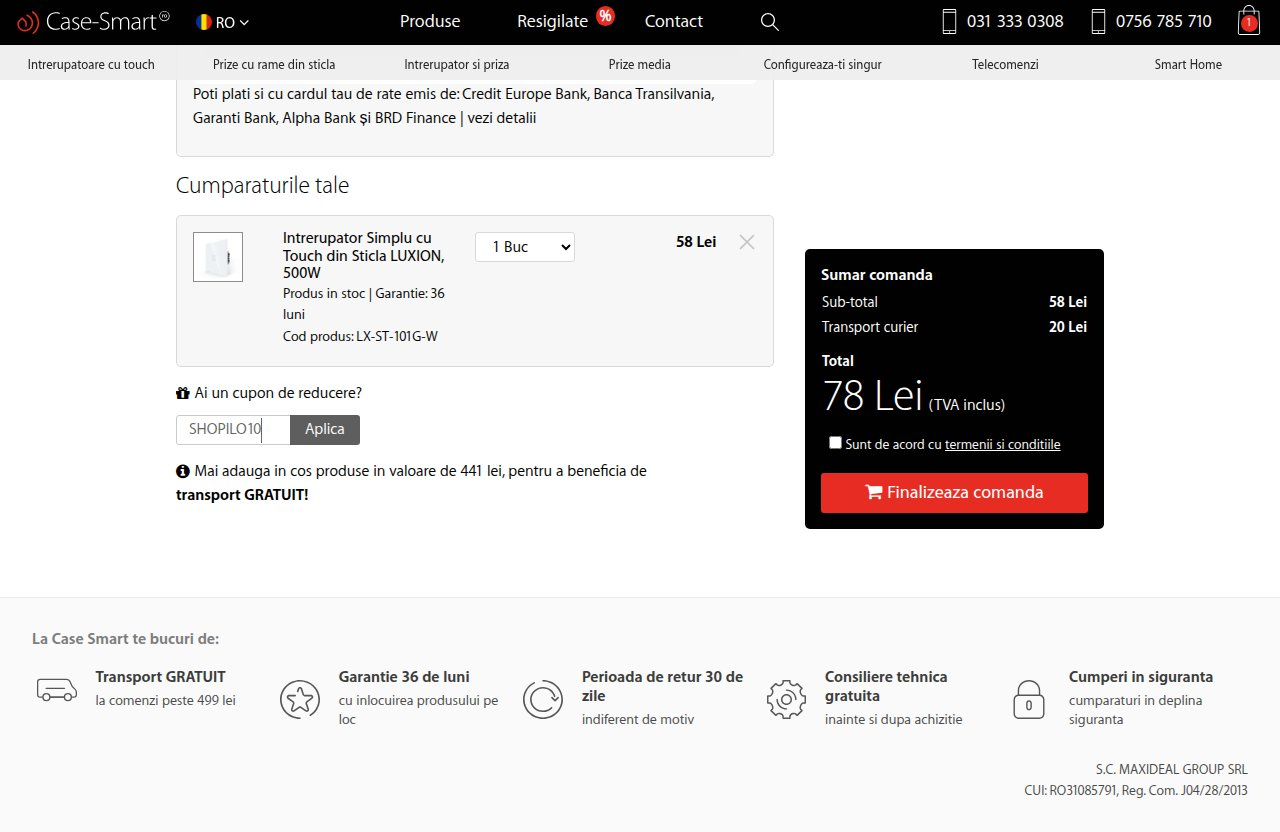Image resolution: width=1280 pixels, height=832 pixels.
Task: Follow the vezi detalii link
Action: click(502, 118)
